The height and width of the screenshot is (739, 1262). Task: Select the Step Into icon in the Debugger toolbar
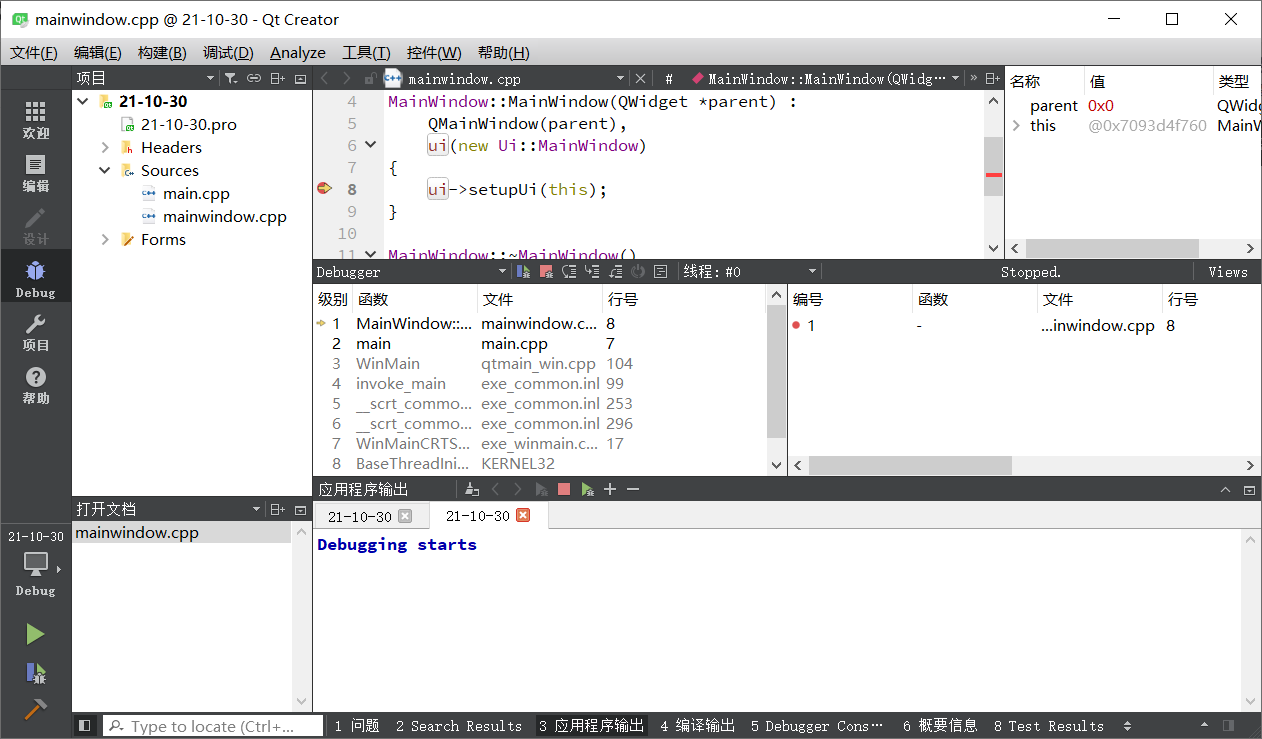[x=593, y=271]
